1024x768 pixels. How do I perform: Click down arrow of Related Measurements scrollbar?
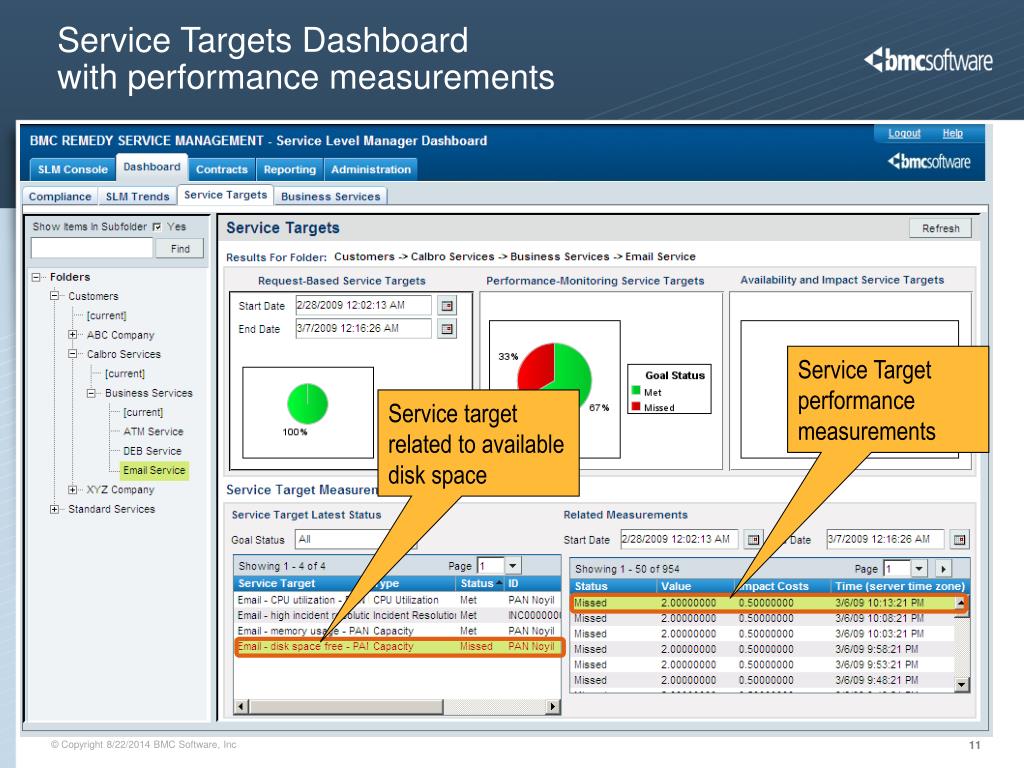pyautogui.click(x=961, y=684)
